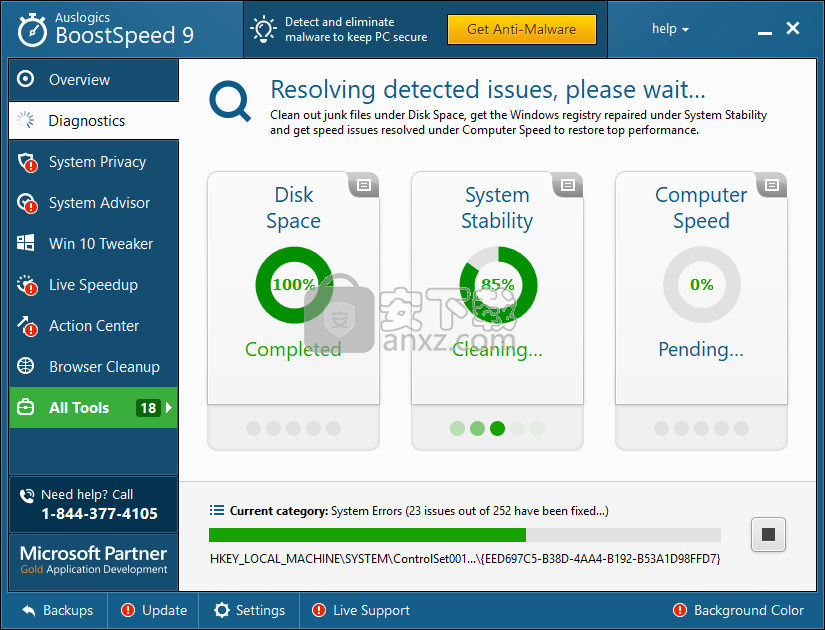Click the BoostSpeed stopwatch logo icon
The height and width of the screenshot is (630, 825).
tap(32, 31)
